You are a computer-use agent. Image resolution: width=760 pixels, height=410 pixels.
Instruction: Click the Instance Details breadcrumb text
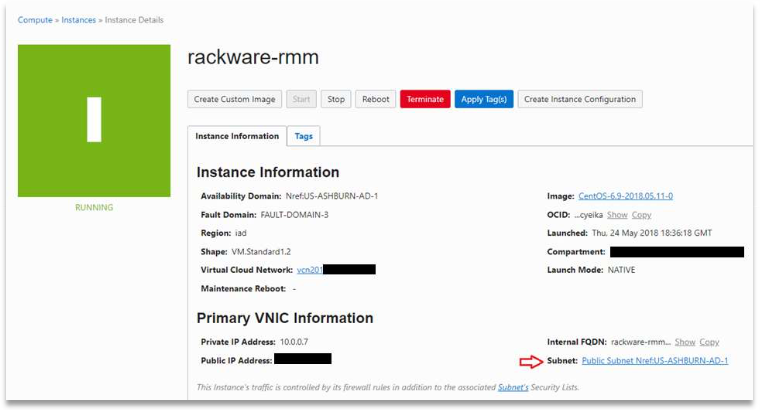pyautogui.click(x=134, y=20)
